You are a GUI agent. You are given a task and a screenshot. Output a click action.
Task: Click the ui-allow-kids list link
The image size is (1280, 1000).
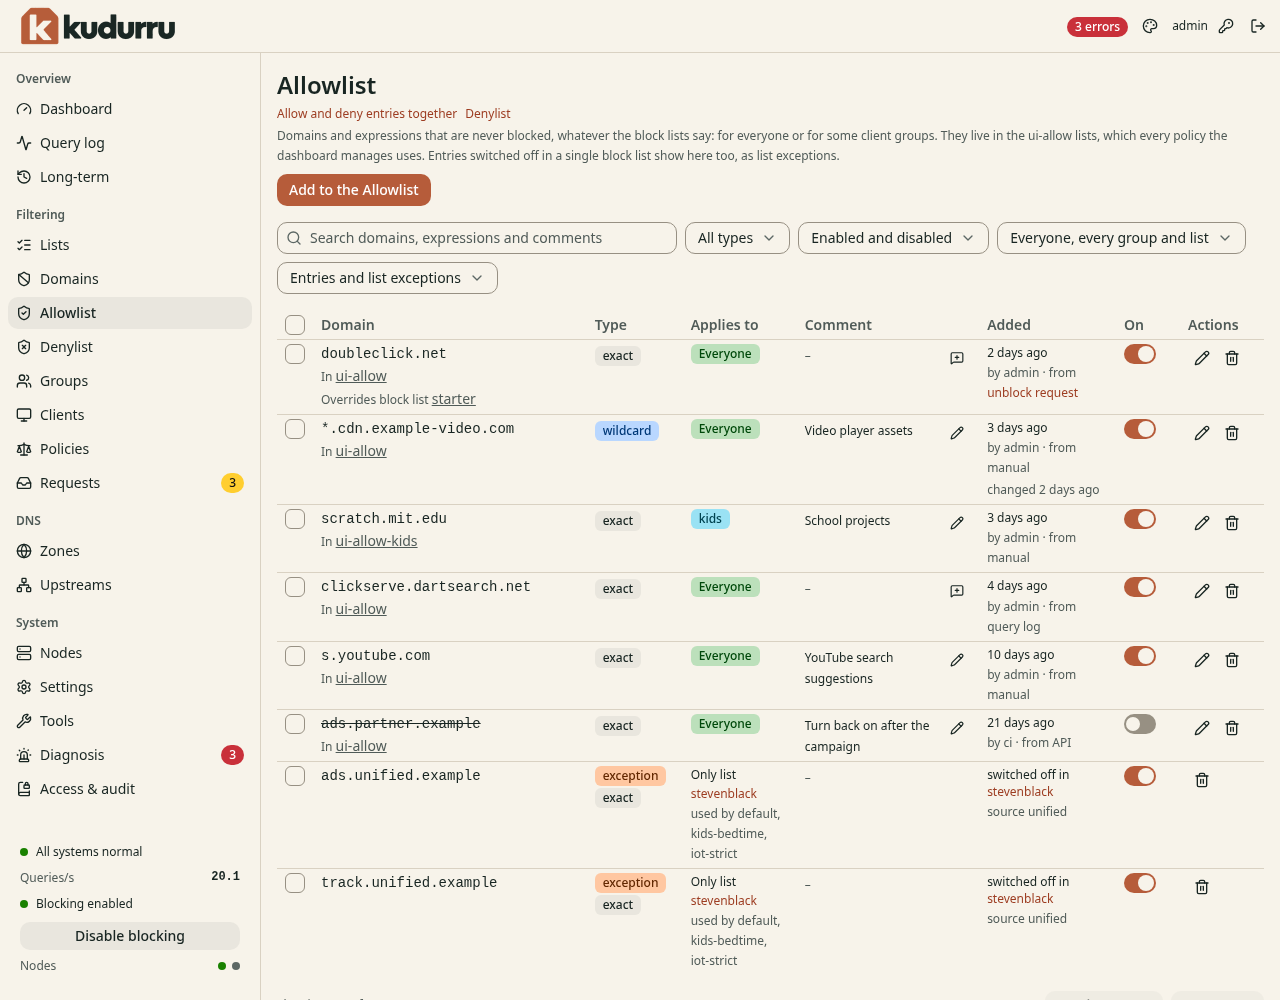[x=376, y=541]
